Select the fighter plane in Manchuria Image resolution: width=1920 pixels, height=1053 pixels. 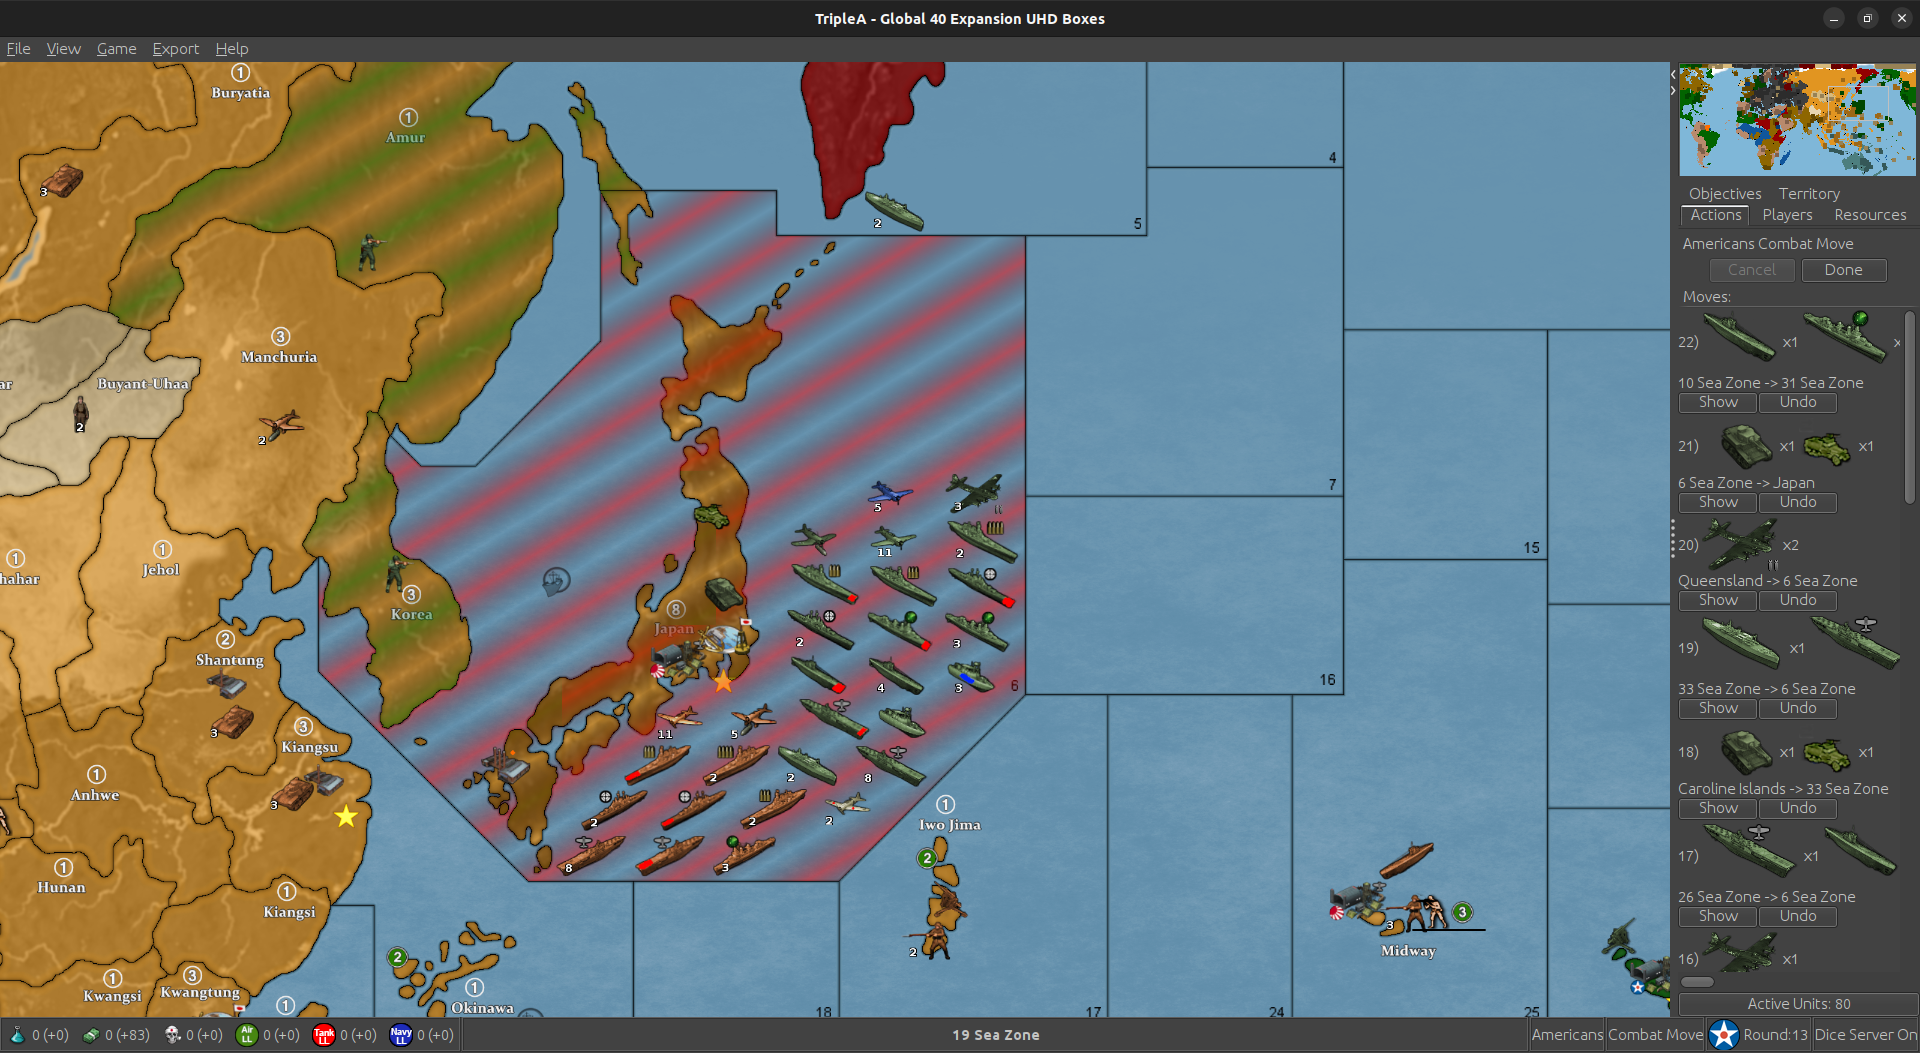pyautogui.click(x=281, y=425)
